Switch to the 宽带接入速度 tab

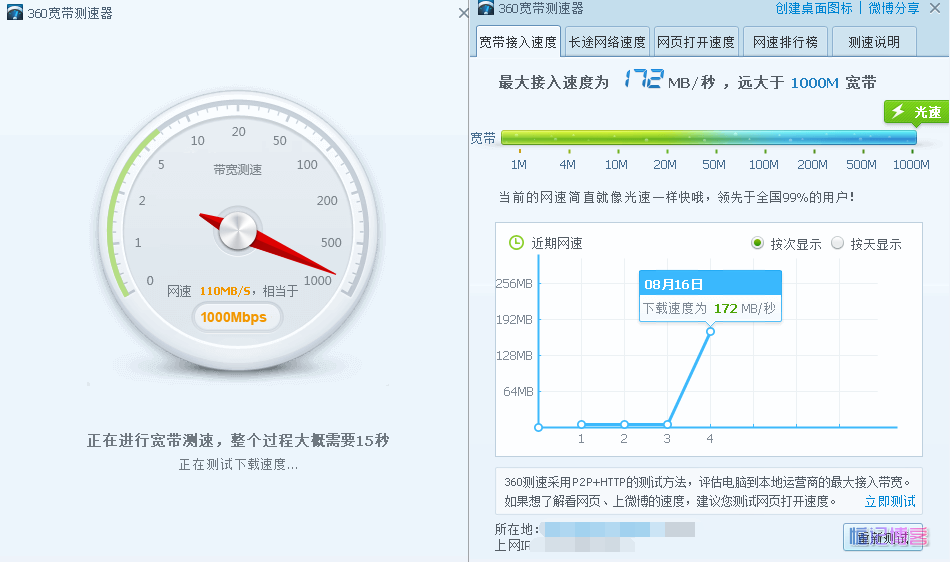pyautogui.click(x=518, y=42)
